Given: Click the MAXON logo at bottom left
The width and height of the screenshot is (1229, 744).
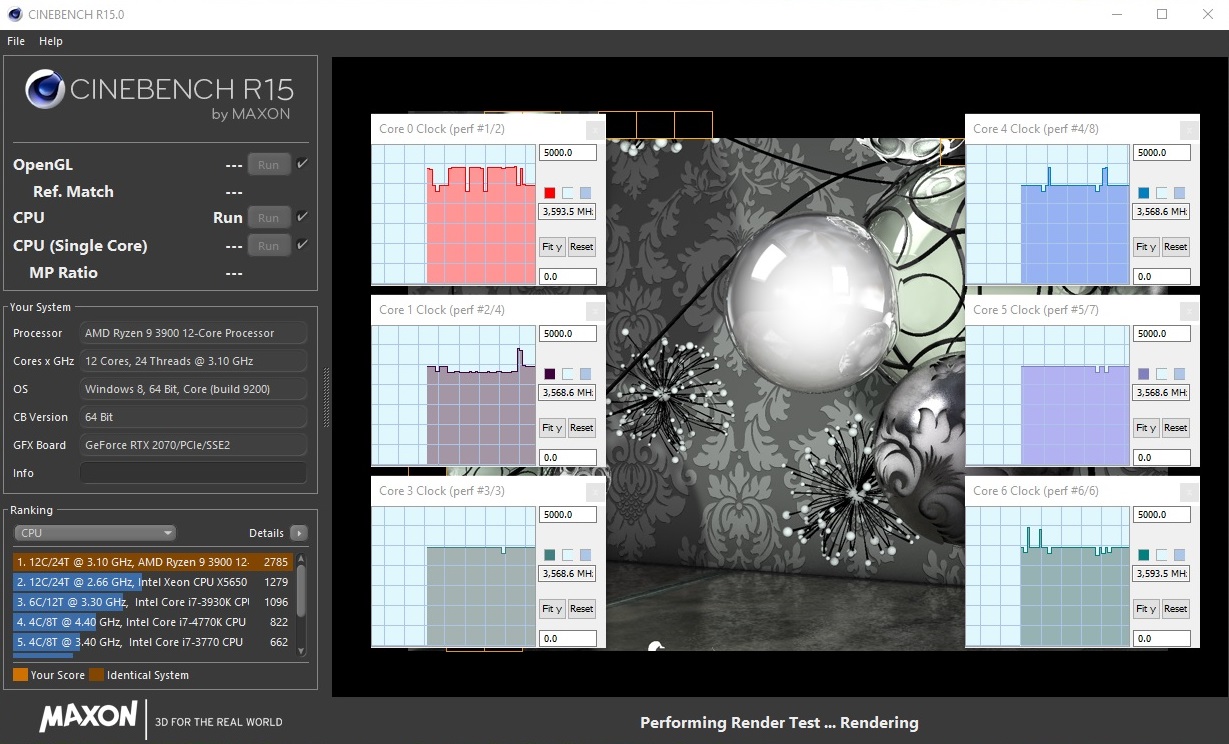Looking at the screenshot, I should 88,716.
